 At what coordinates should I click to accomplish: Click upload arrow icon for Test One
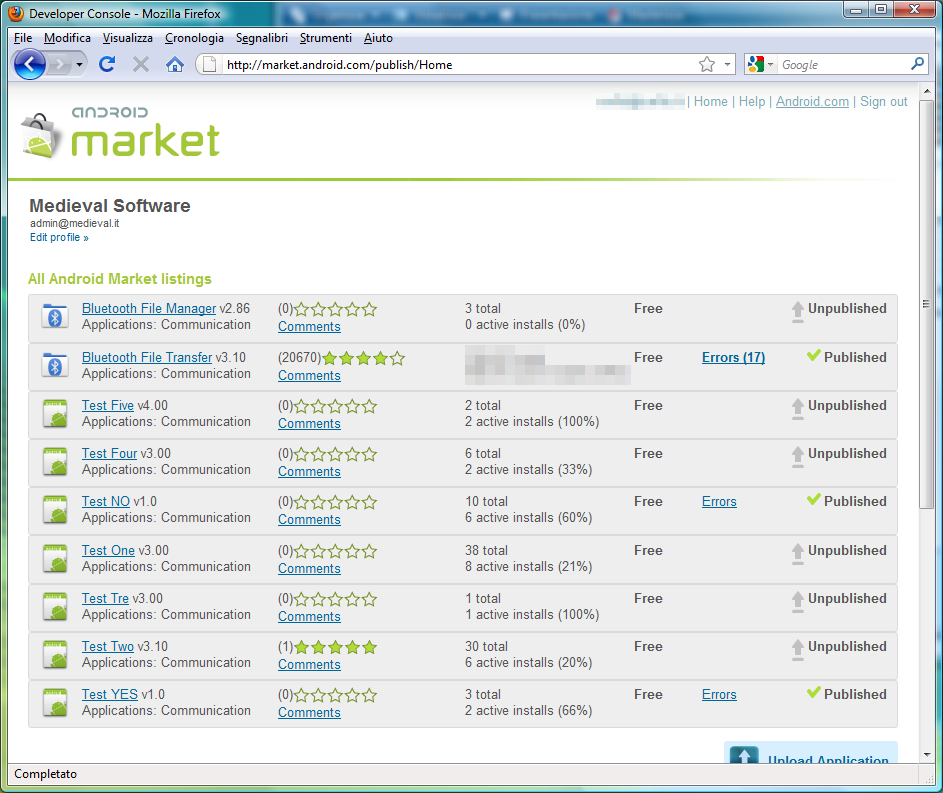[797, 554]
